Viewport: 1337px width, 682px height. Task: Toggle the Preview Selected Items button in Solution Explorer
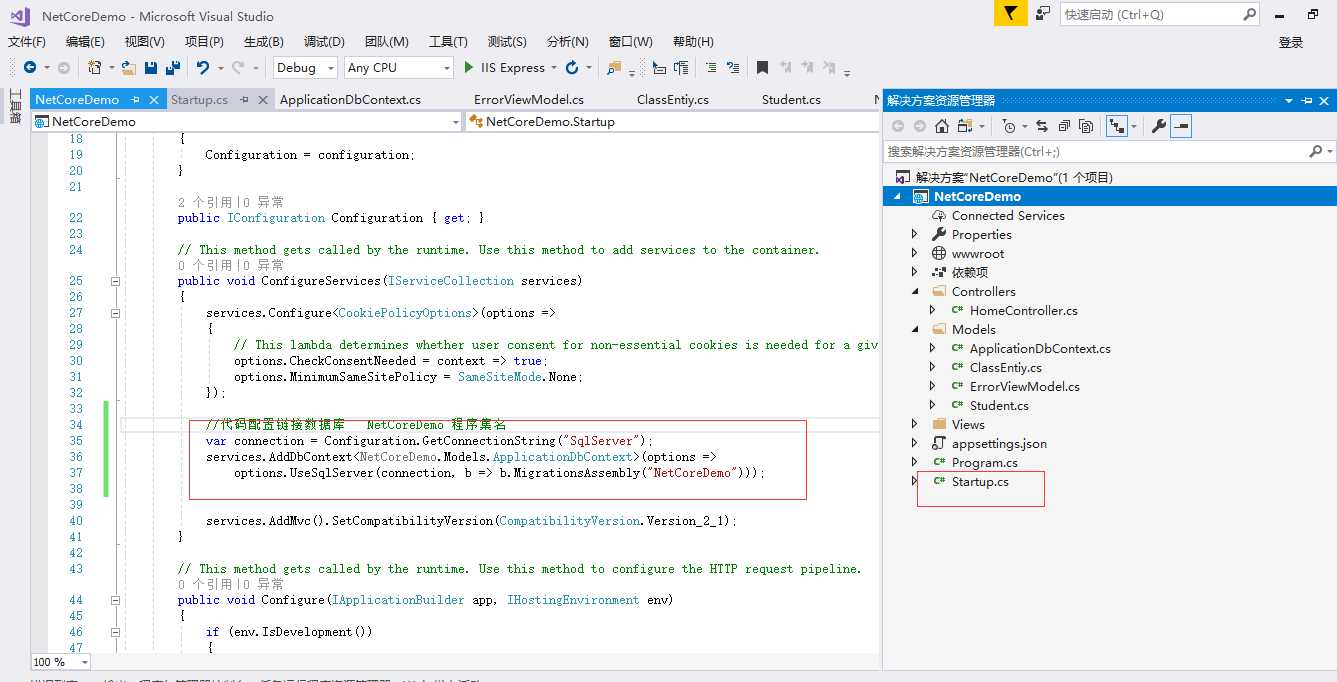[1181, 126]
